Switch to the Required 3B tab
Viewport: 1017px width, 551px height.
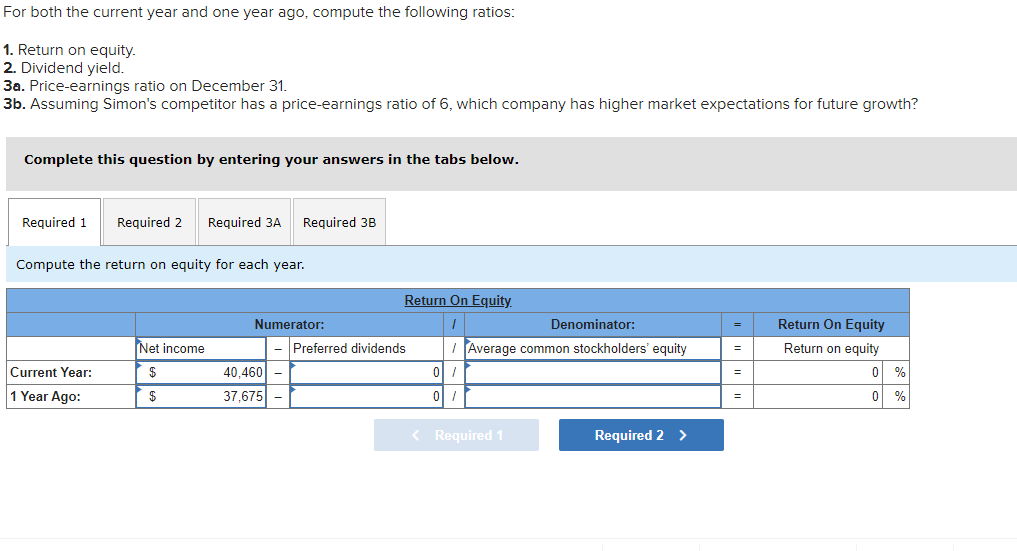pos(339,222)
